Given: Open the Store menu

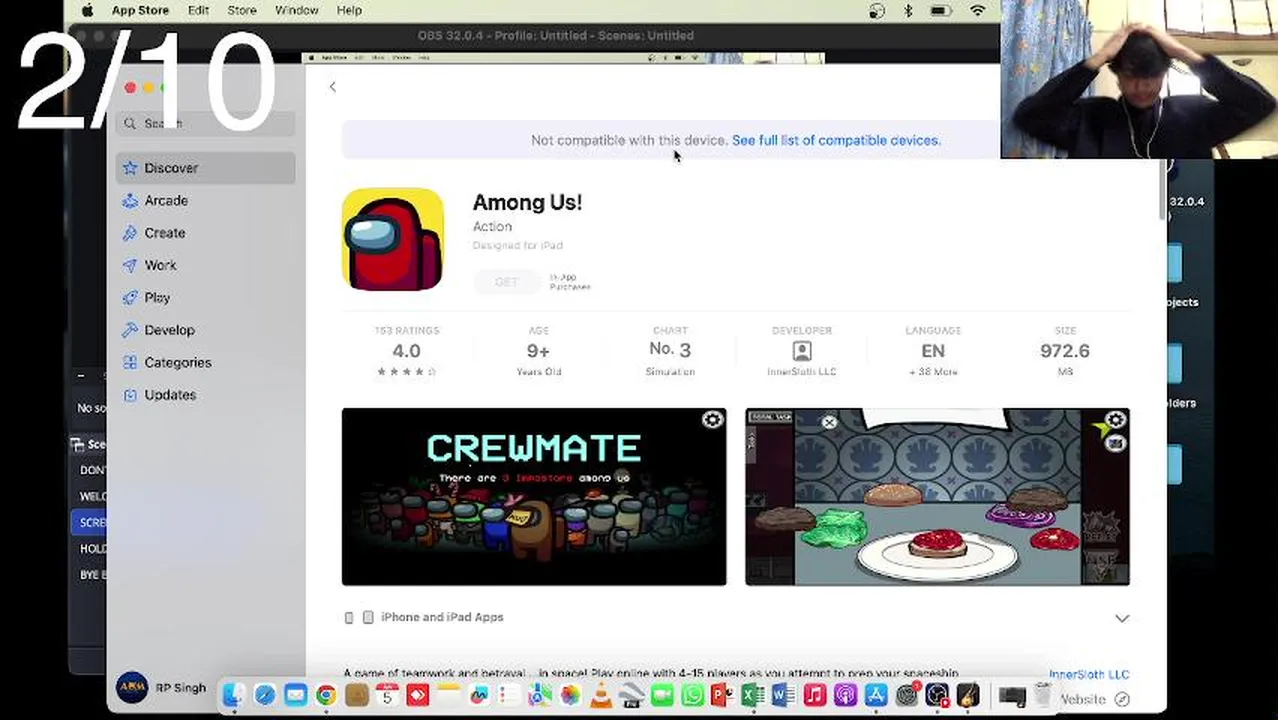Looking at the screenshot, I should click(242, 10).
